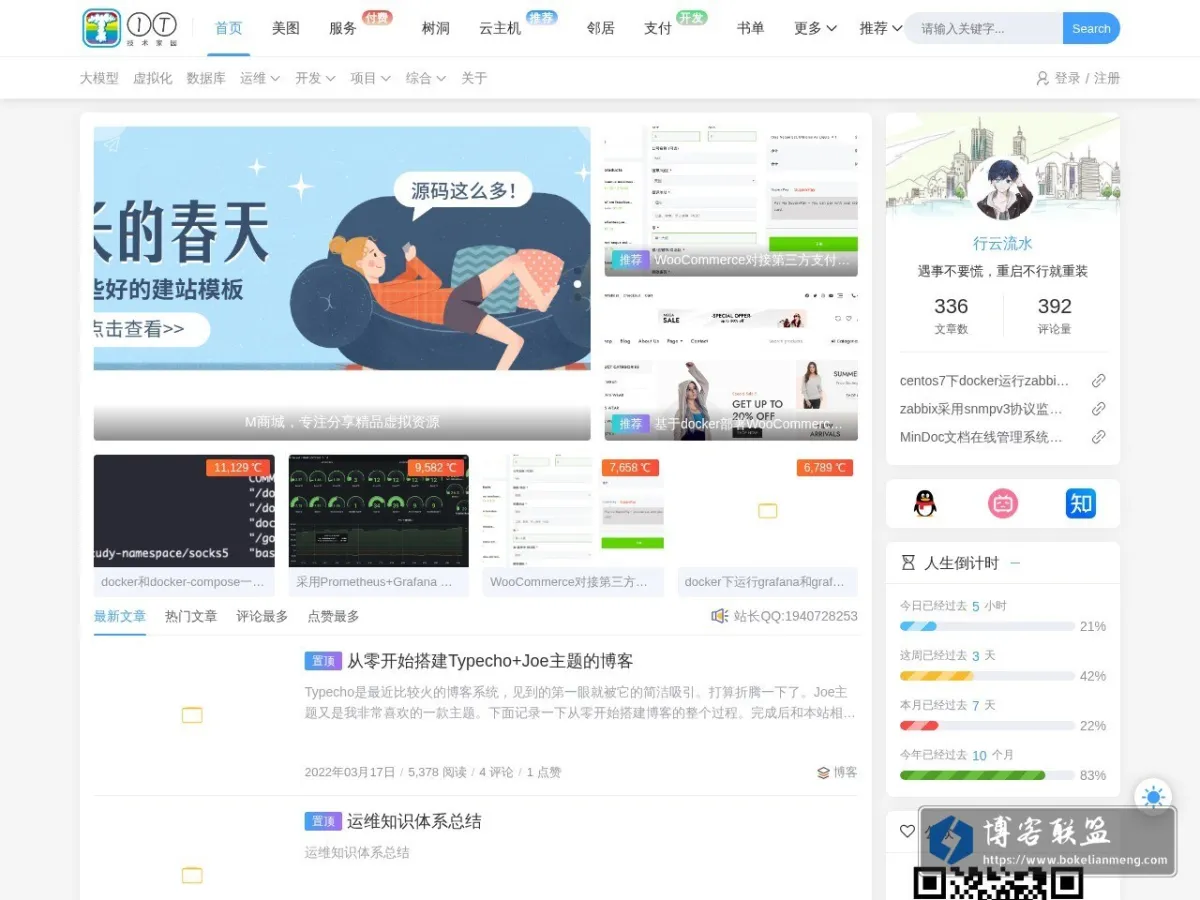Open the 书单 nav item
Viewport: 1200px width, 900px height.
(x=751, y=28)
